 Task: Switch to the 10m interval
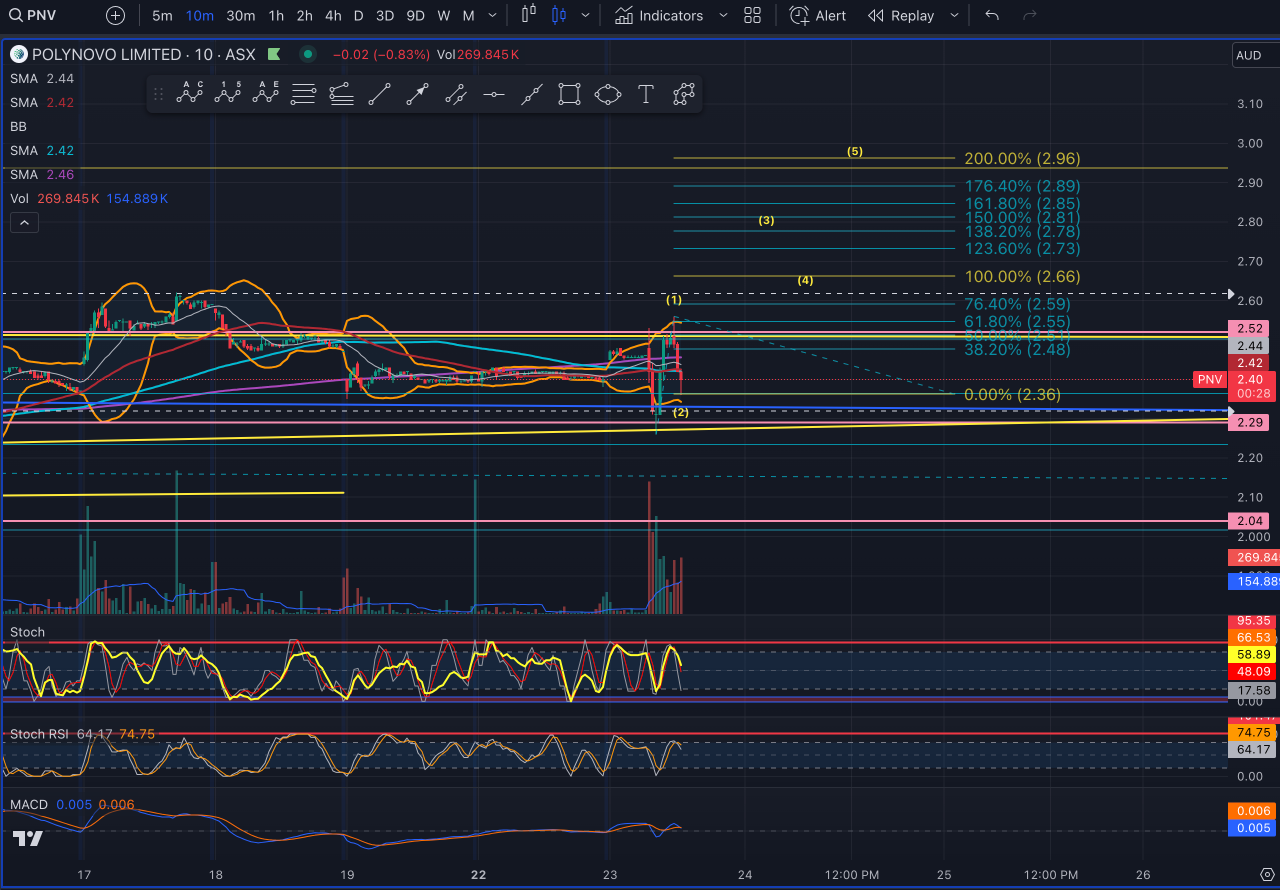point(200,15)
